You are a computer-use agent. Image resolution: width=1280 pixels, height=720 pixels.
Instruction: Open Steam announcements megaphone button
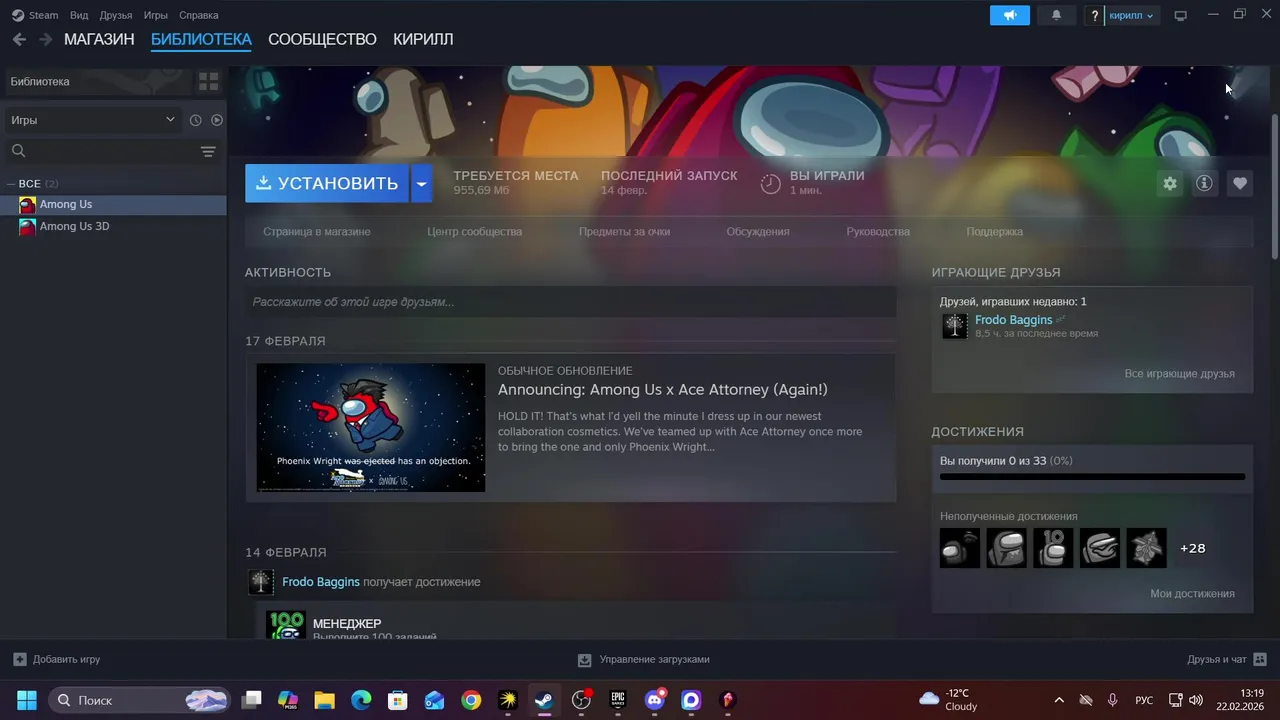click(x=1010, y=15)
